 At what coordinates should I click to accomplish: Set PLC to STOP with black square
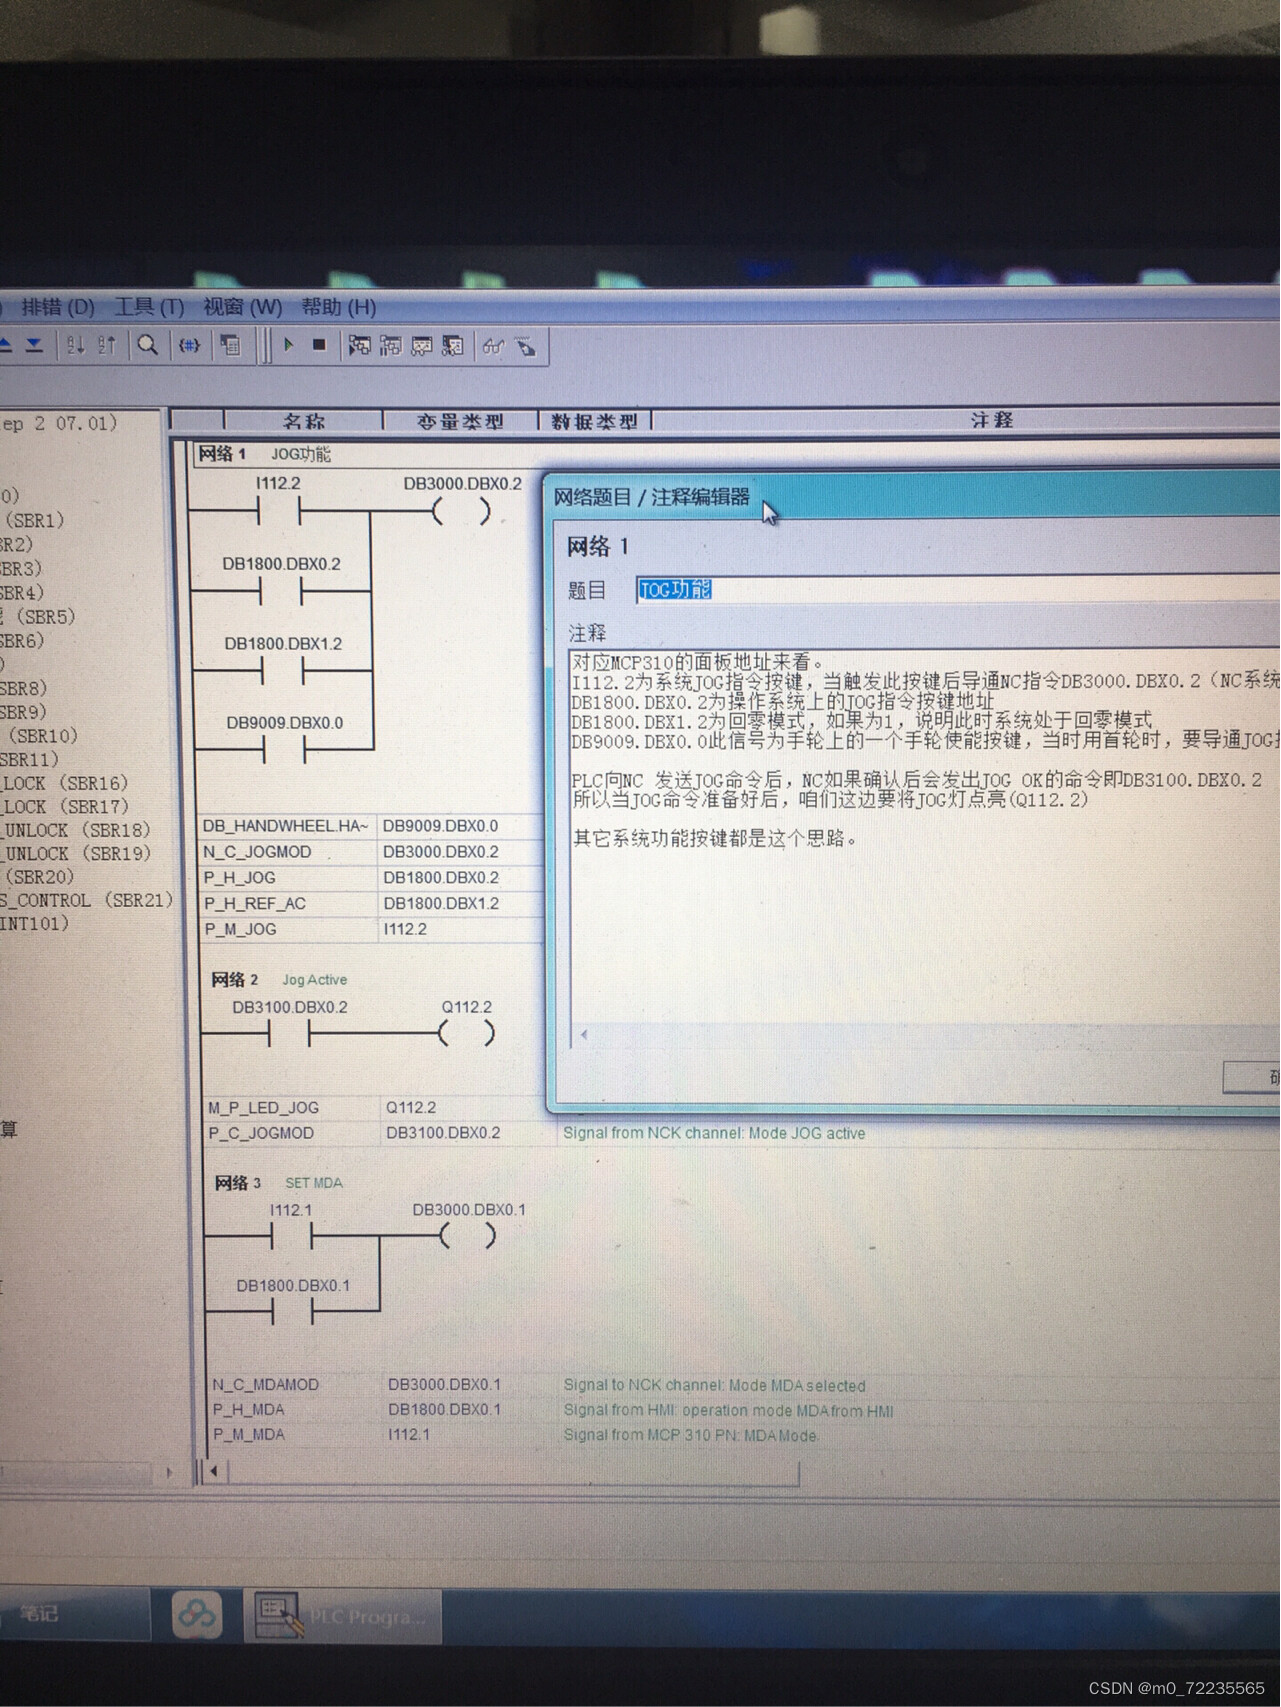pyautogui.click(x=319, y=344)
